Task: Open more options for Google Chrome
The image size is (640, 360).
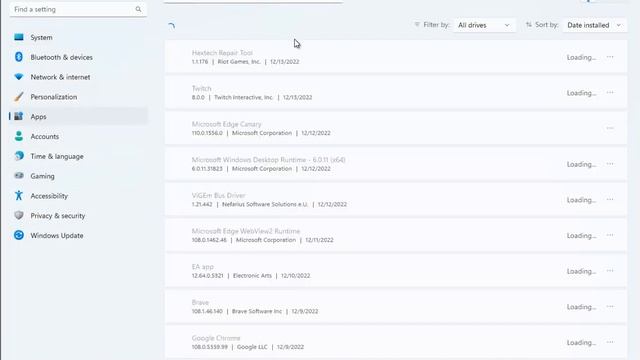Action: coord(610,342)
